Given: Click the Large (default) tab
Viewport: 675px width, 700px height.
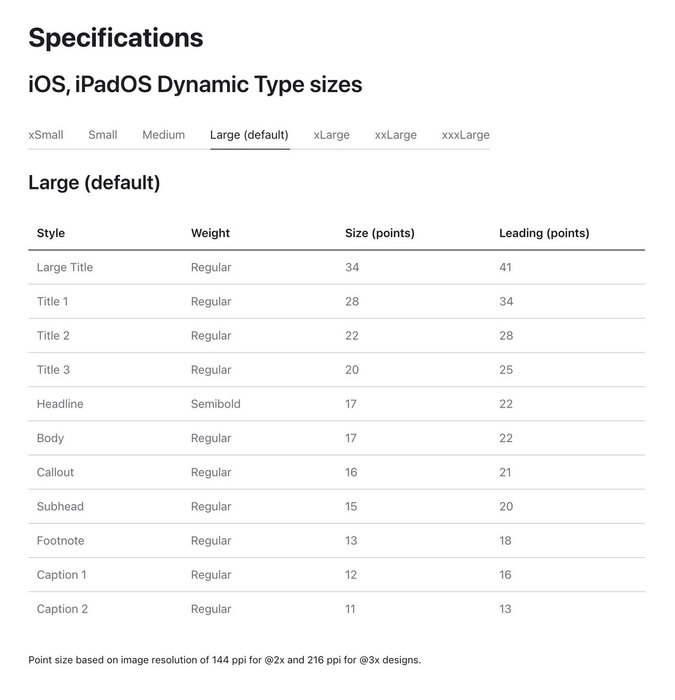Looking at the screenshot, I should click(x=249, y=135).
